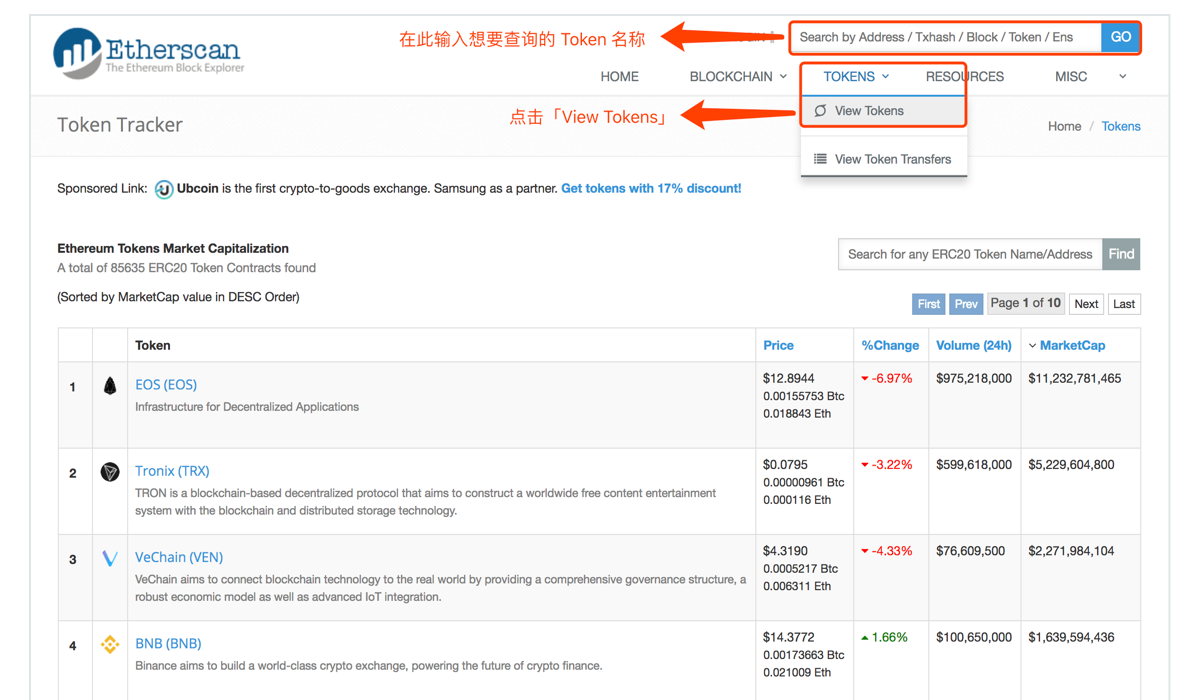Click the EOS token icon

pyautogui.click(x=110, y=386)
